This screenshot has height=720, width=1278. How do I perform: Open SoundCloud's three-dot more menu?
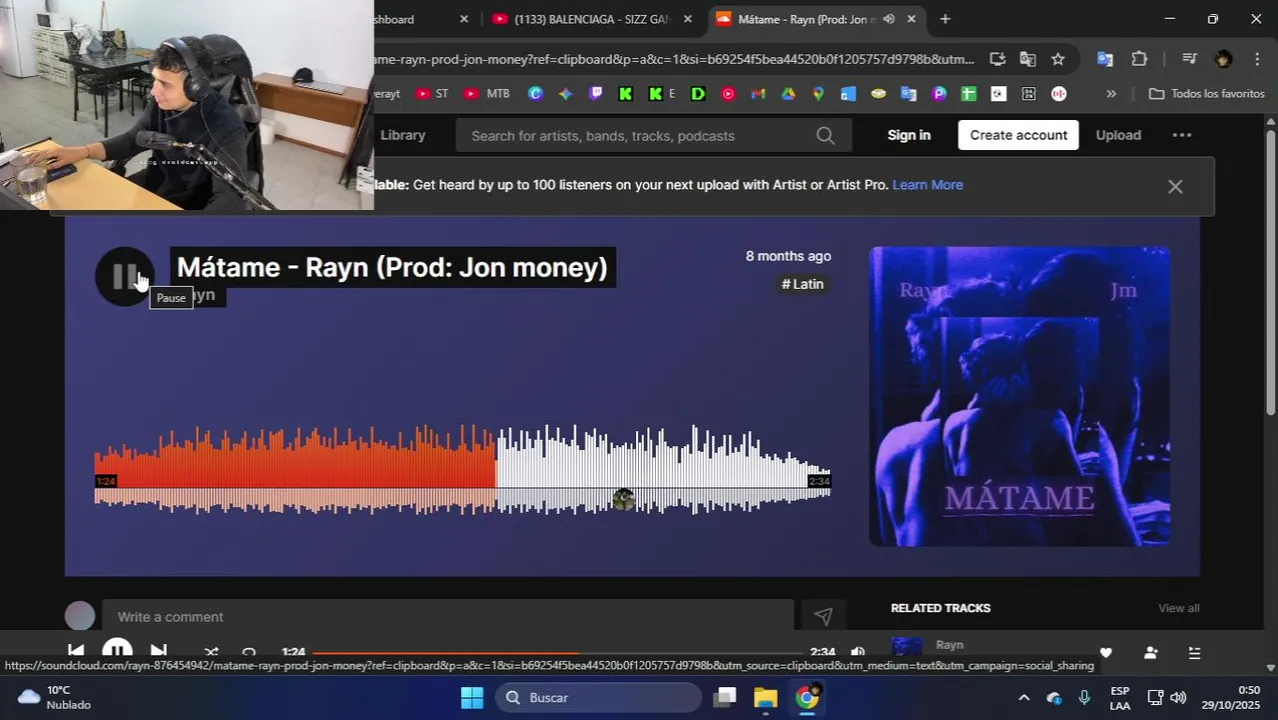1182,135
